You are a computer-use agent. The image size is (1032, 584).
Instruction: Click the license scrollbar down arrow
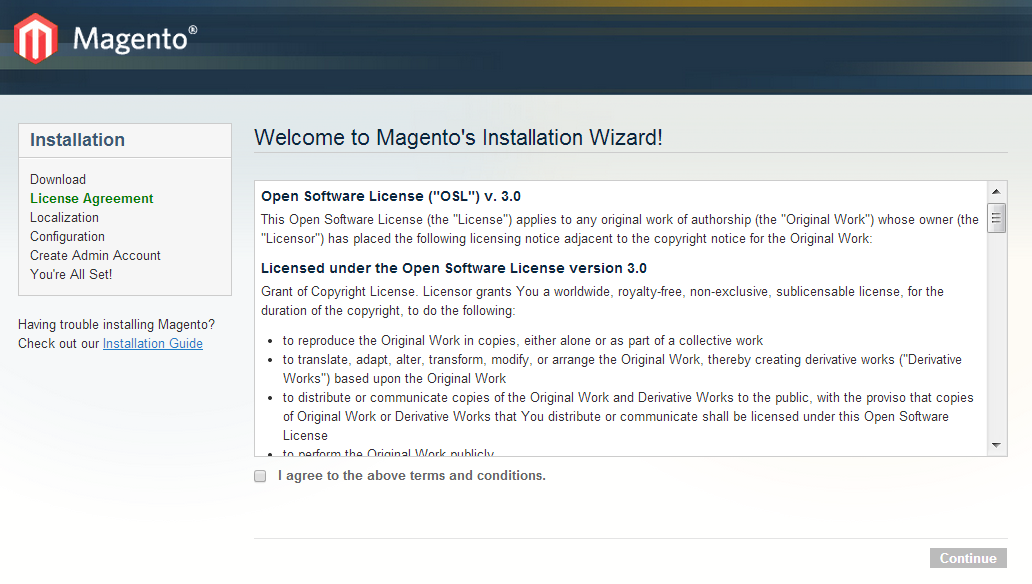(996, 446)
